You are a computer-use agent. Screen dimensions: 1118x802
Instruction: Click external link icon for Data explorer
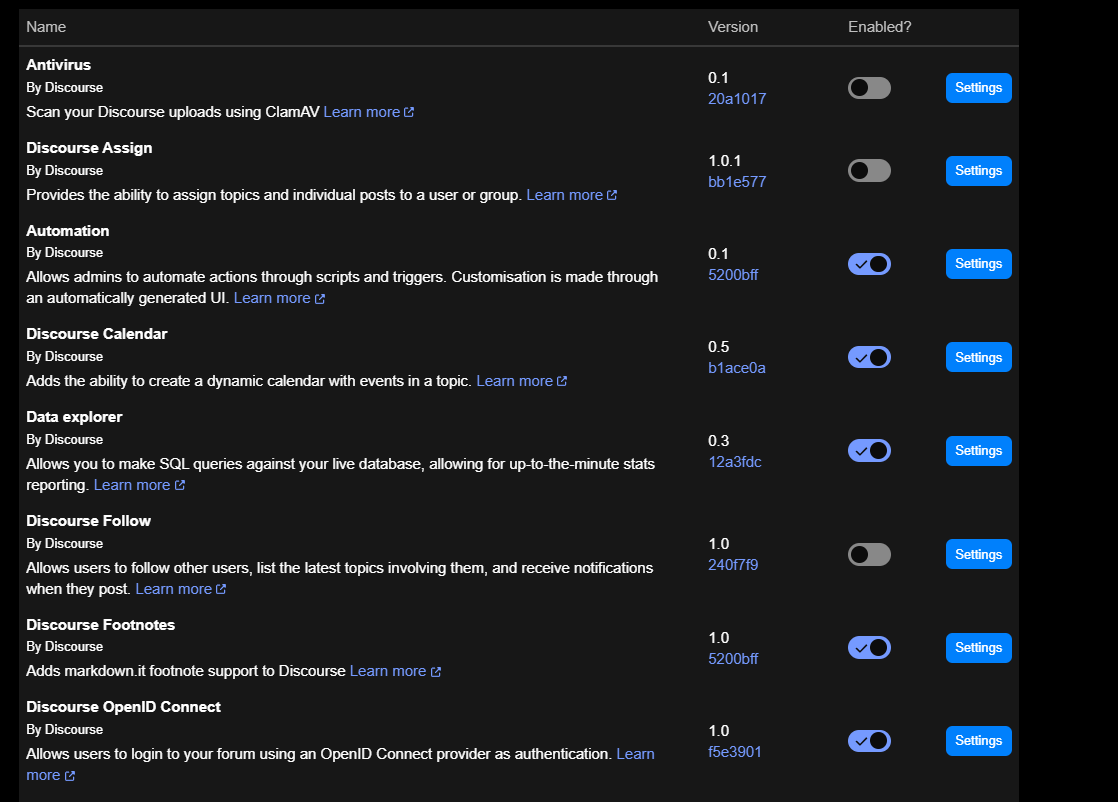coord(180,485)
